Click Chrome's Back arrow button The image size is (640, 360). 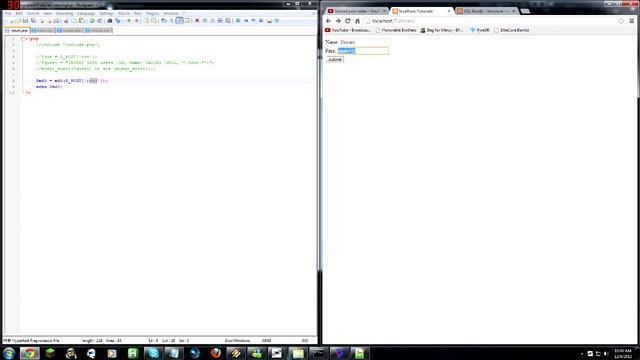coord(329,21)
